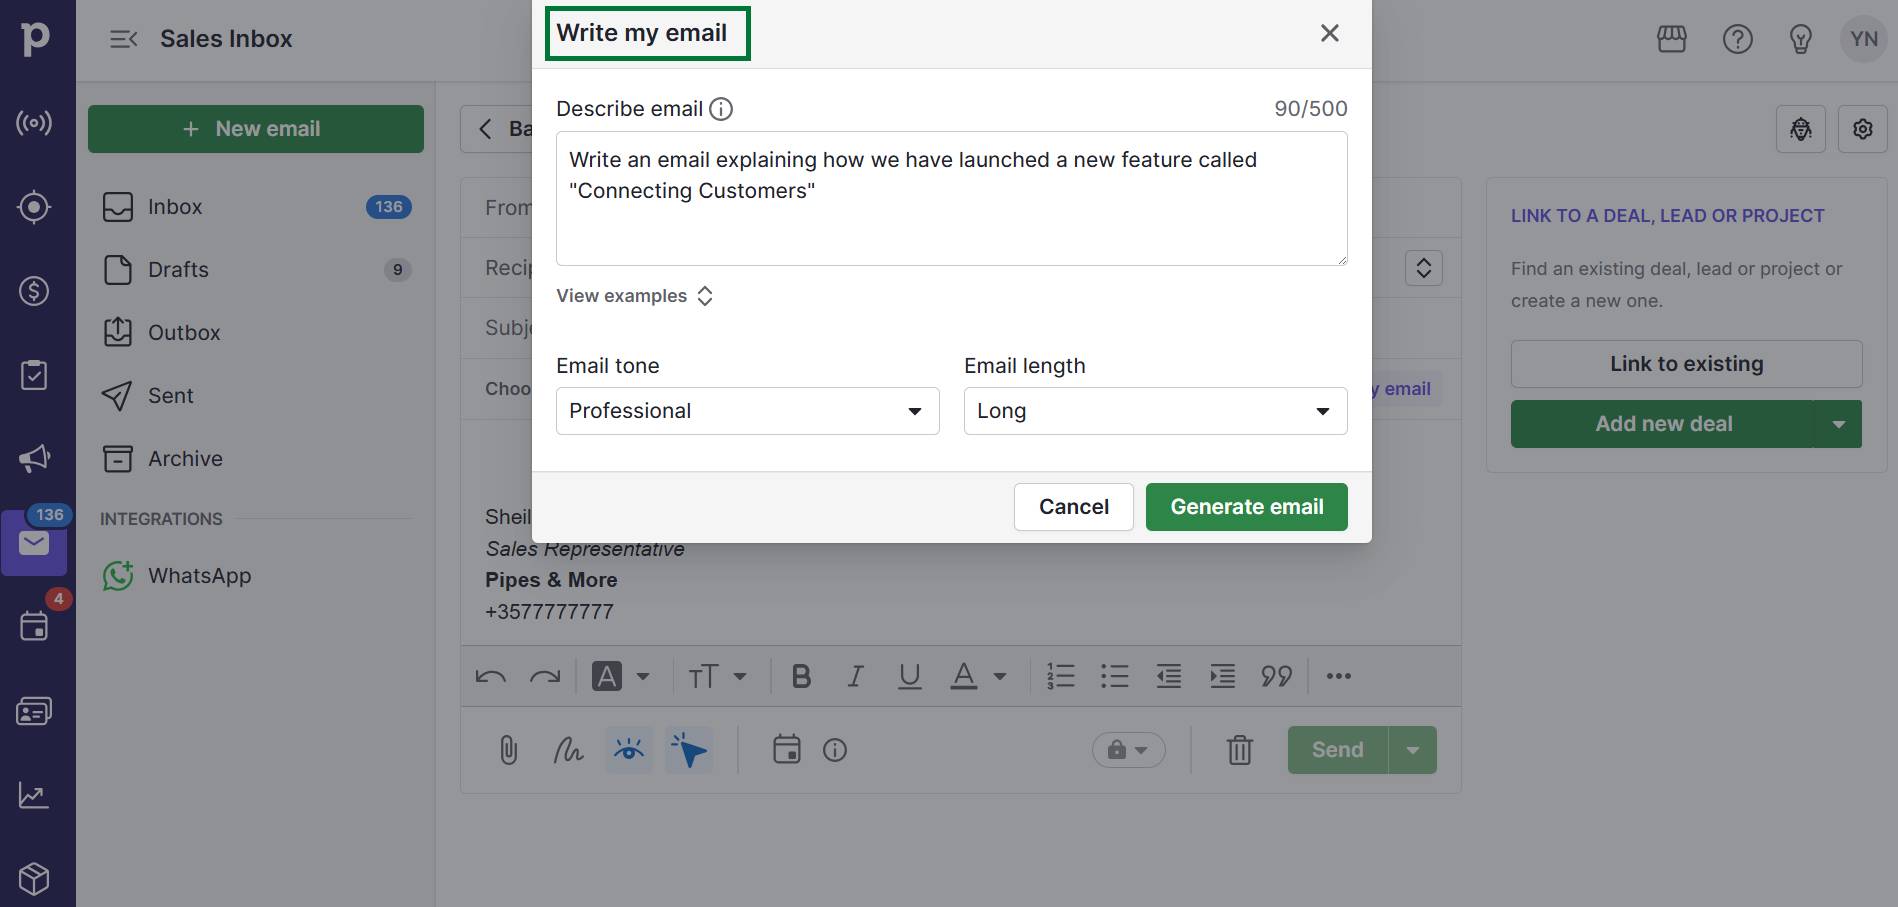Click in the Describe email text area
This screenshot has width=1898, height=907.
[x=952, y=199]
